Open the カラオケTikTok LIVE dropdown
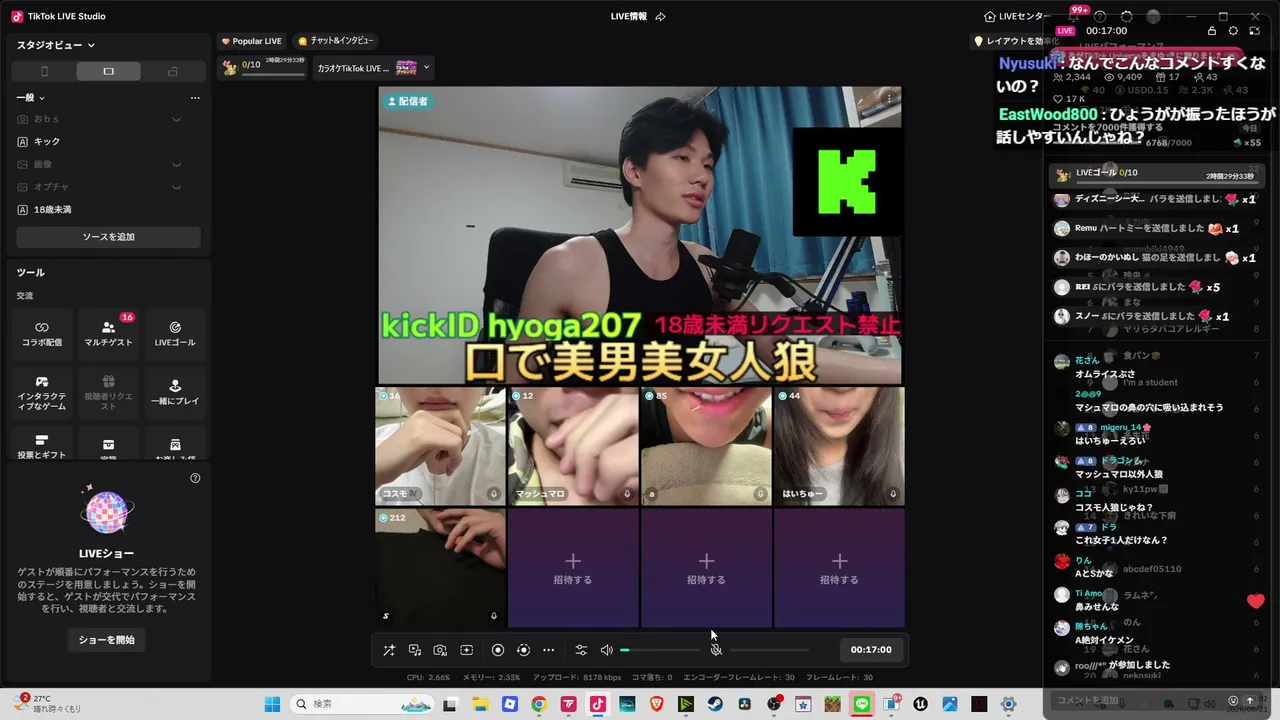1280x720 pixels. pyautogui.click(x=372, y=68)
